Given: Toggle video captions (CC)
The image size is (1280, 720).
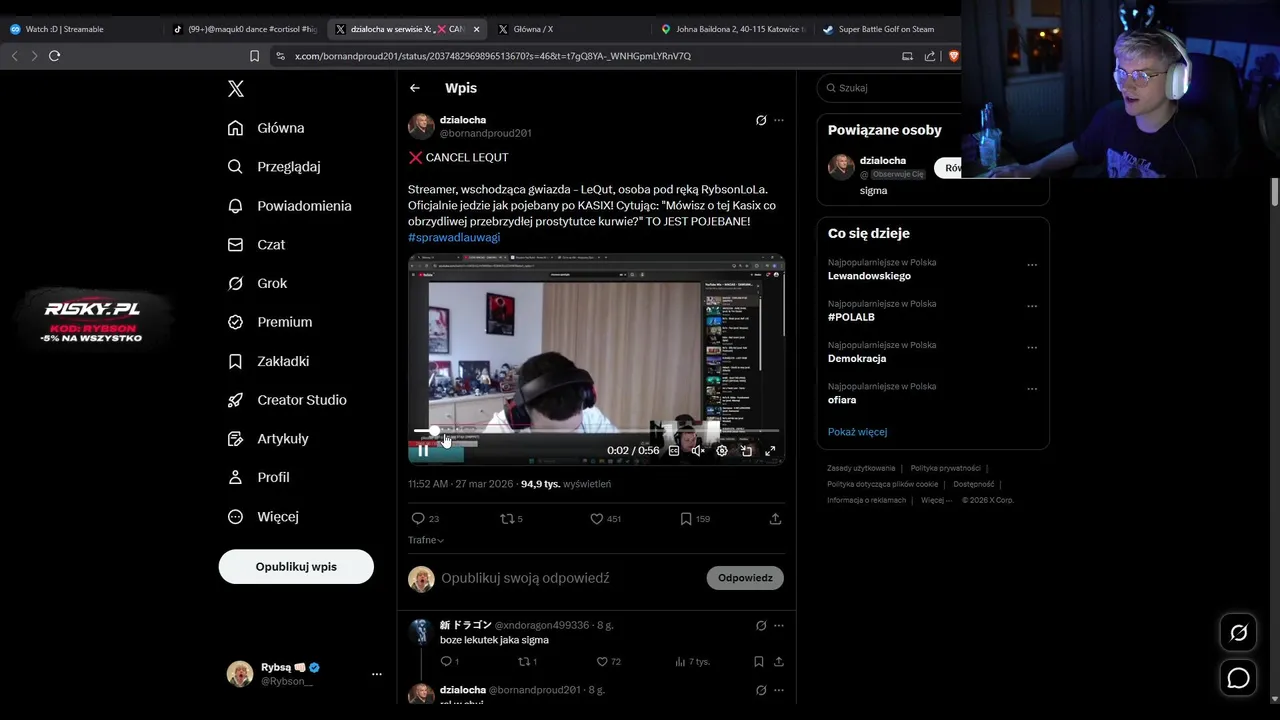Looking at the screenshot, I should 674,451.
